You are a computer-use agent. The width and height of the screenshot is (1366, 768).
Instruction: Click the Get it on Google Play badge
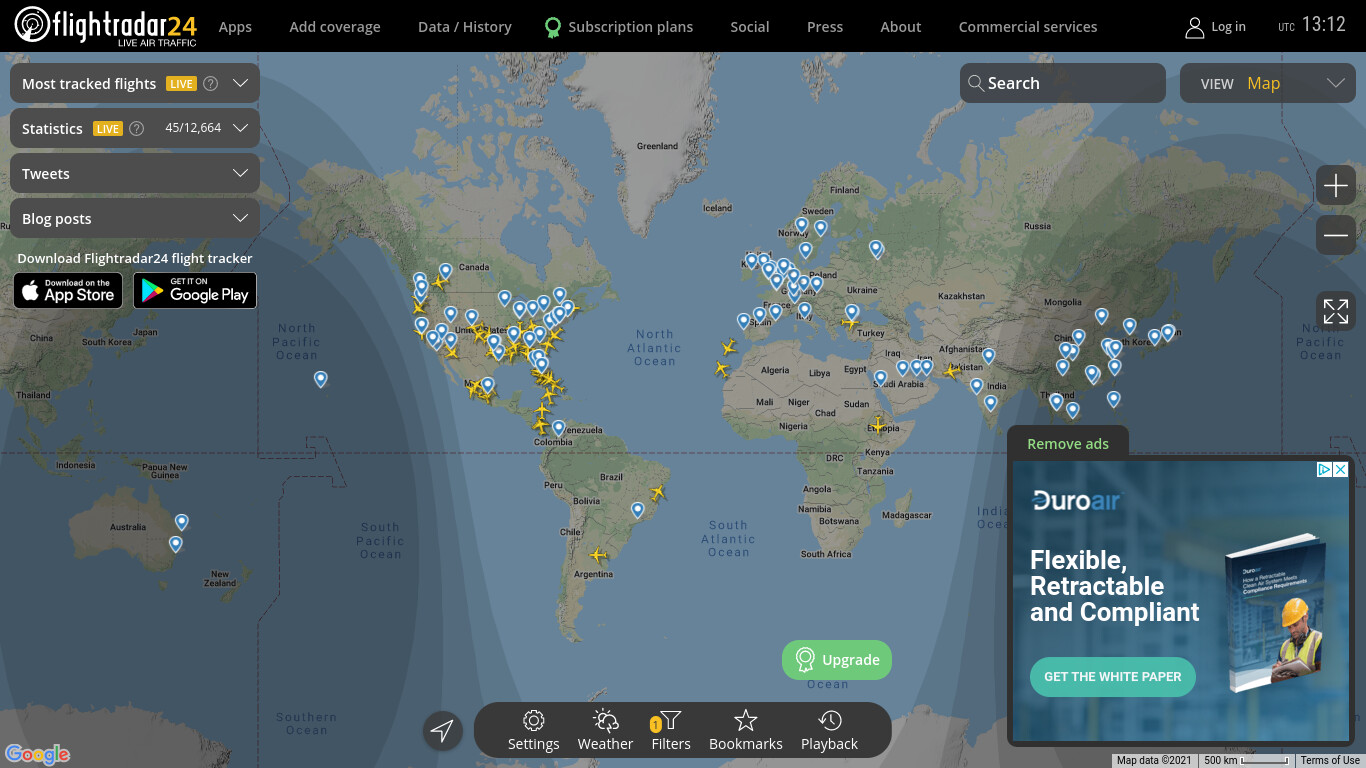(x=195, y=291)
